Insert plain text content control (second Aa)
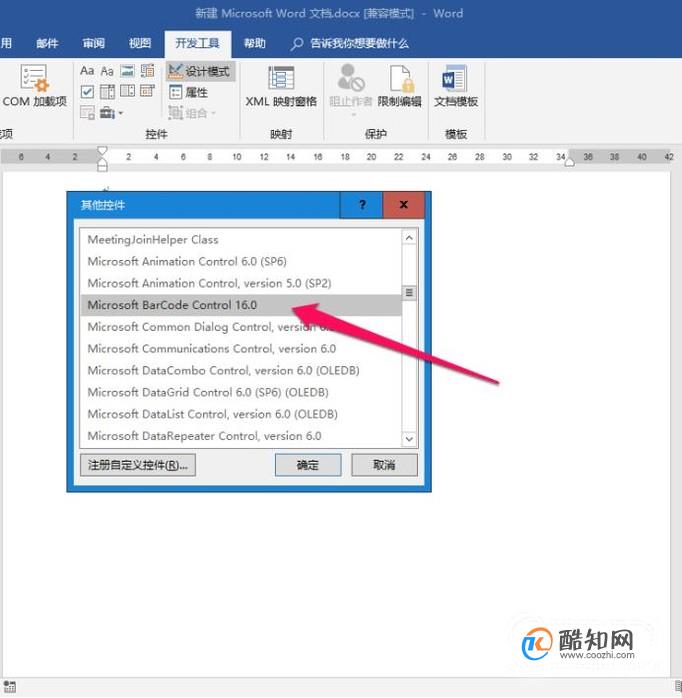682x698 pixels. coord(107,71)
